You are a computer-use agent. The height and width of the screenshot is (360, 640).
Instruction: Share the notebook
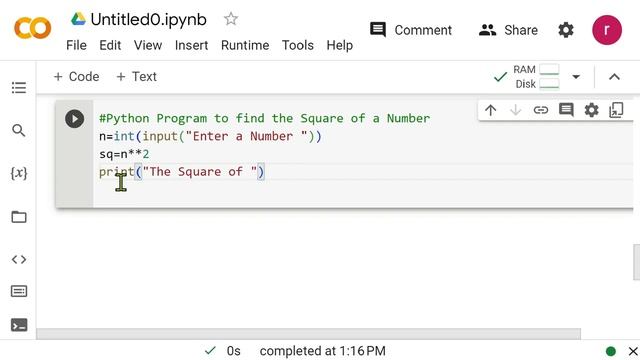pos(508,30)
